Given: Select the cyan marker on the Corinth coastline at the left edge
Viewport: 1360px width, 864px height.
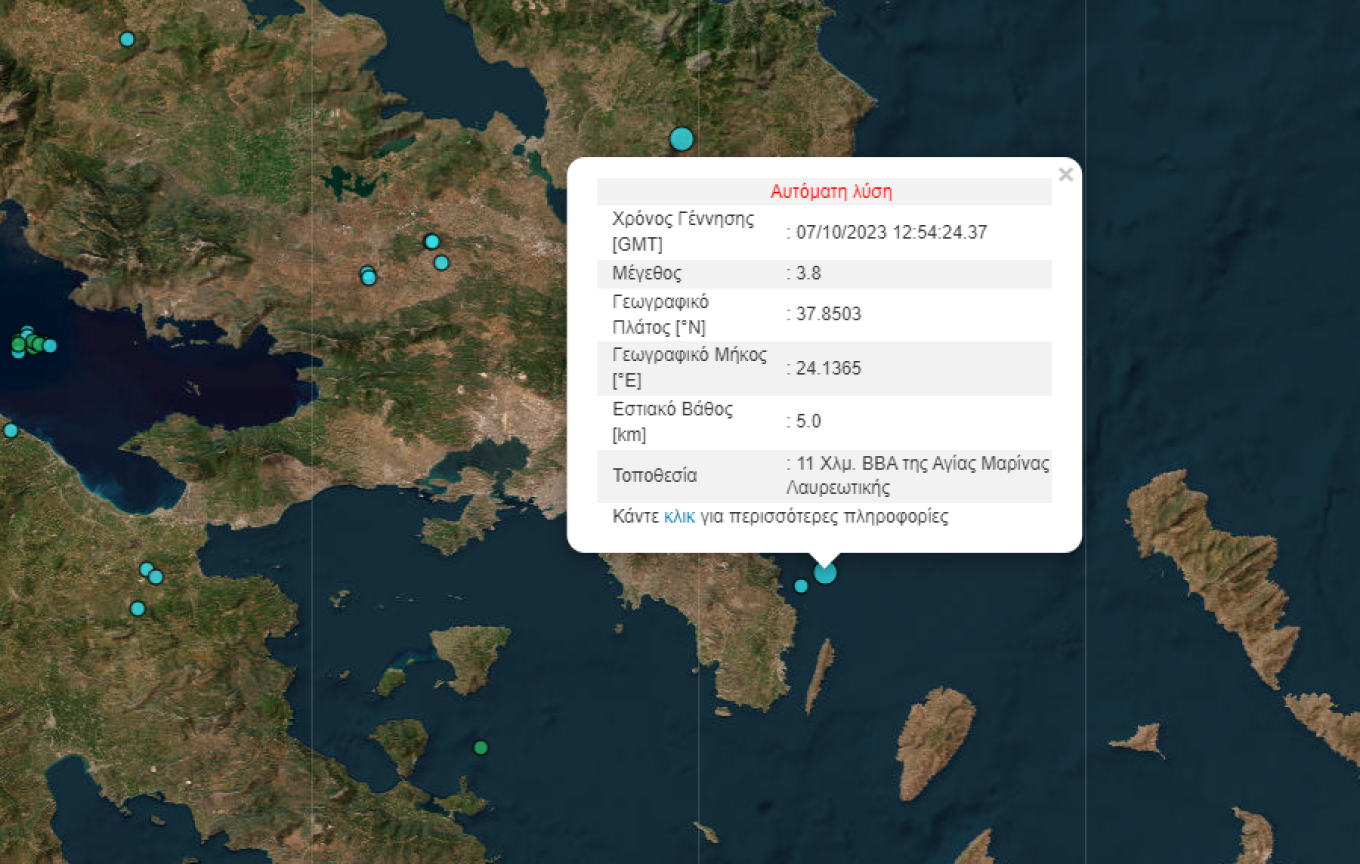Looking at the screenshot, I should pos(11,431).
